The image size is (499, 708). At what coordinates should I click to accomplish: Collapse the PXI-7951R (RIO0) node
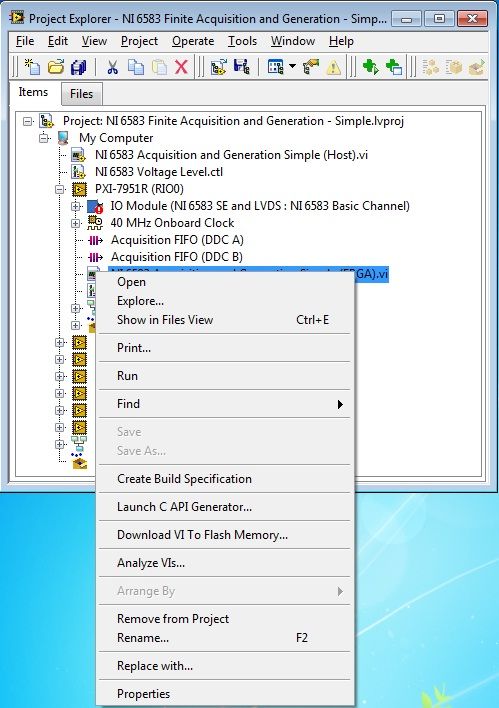pos(60,189)
